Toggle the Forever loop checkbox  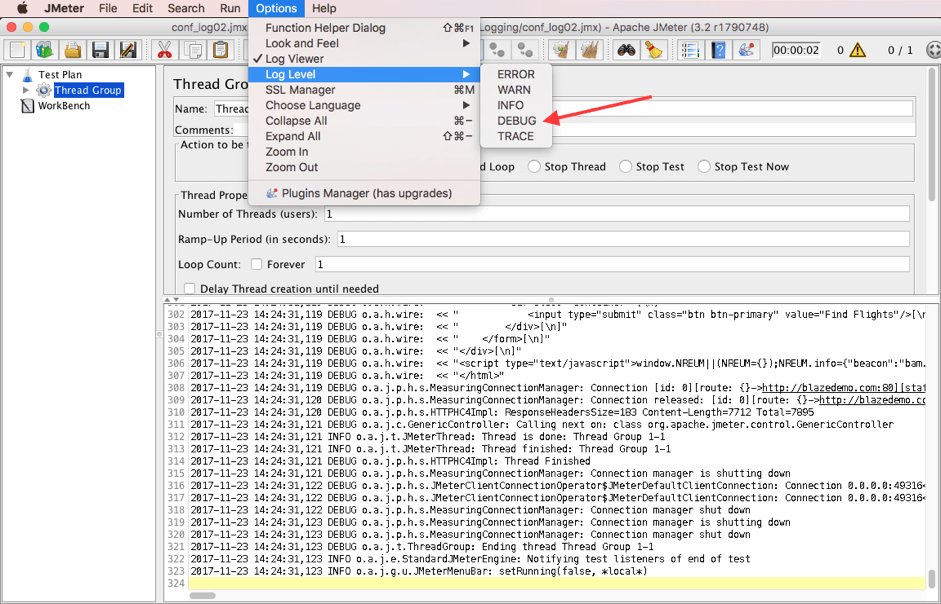click(x=256, y=264)
